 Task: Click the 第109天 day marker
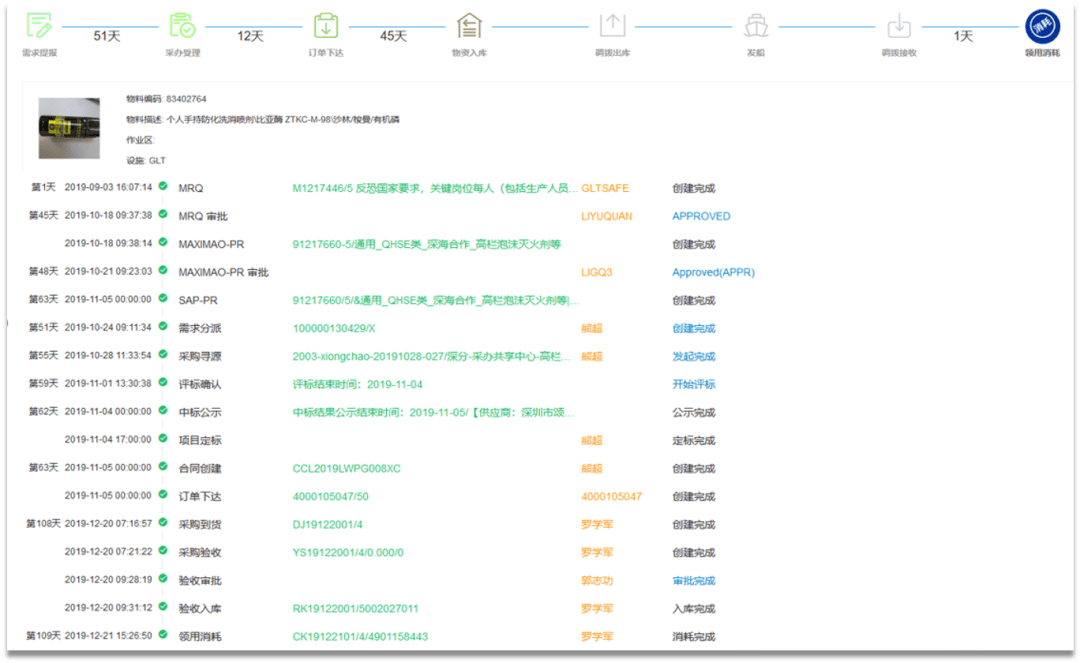pyautogui.click(x=43, y=635)
